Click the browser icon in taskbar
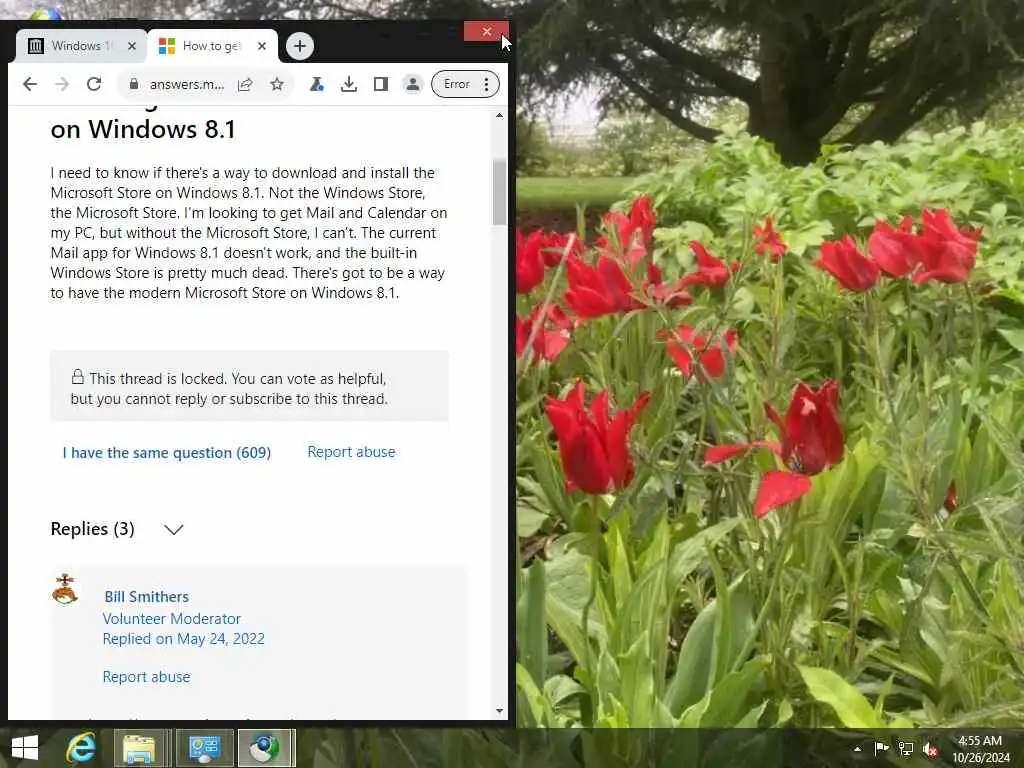This screenshot has width=1024, height=768. pos(266,748)
